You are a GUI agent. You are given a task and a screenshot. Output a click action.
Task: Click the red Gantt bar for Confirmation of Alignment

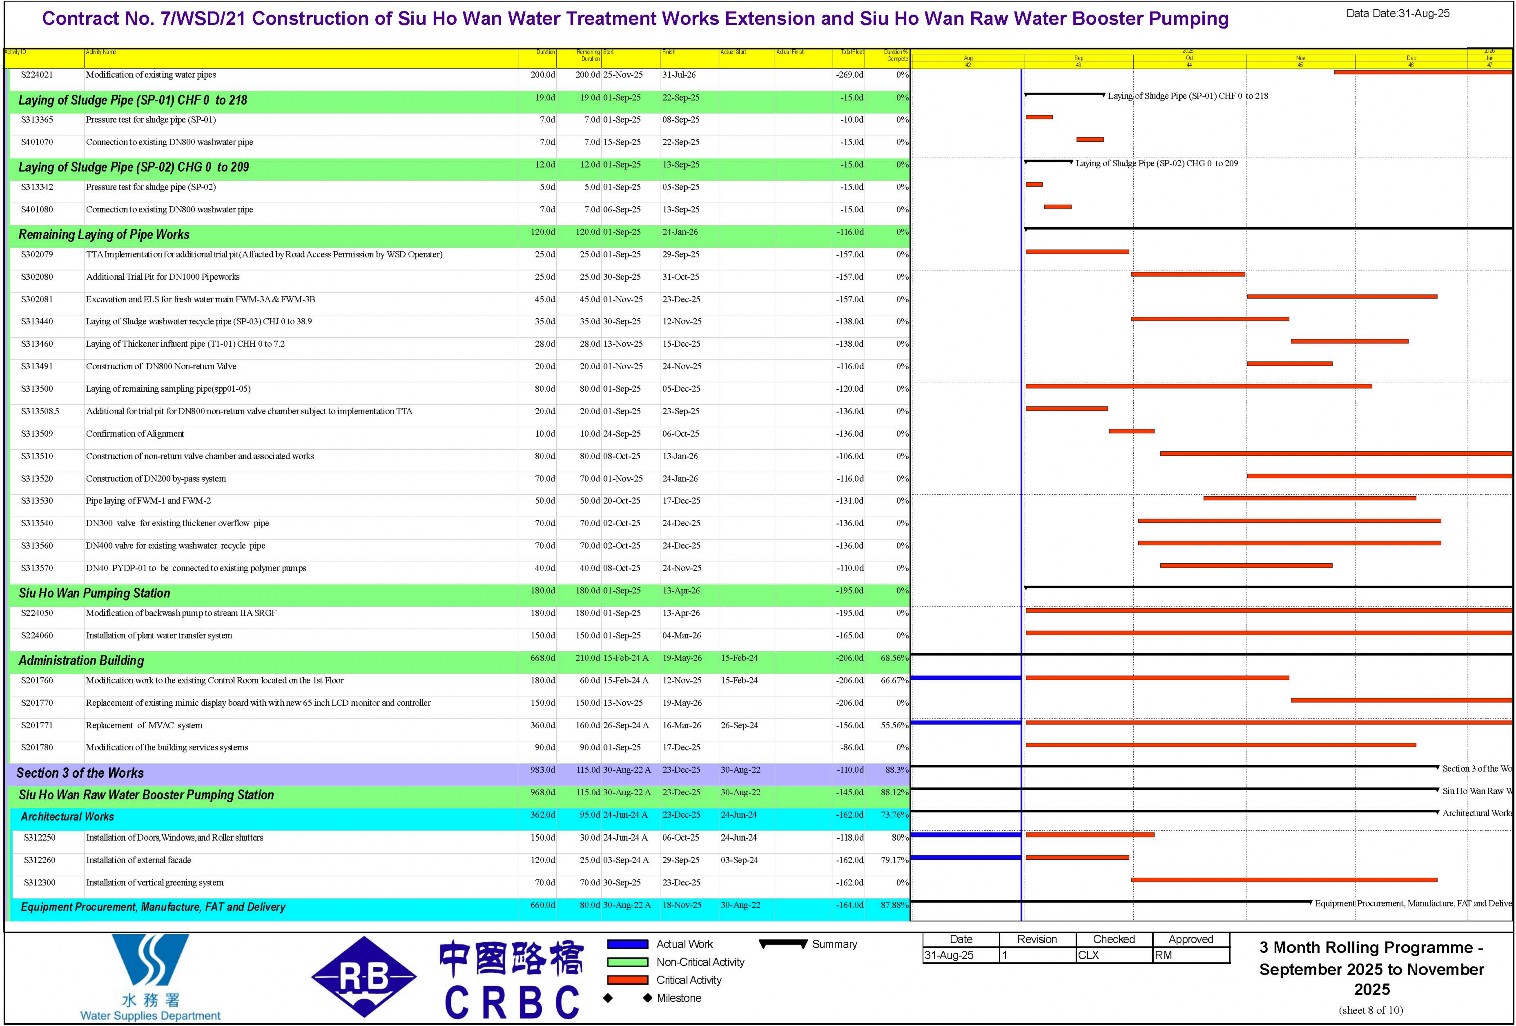pos(1132,431)
